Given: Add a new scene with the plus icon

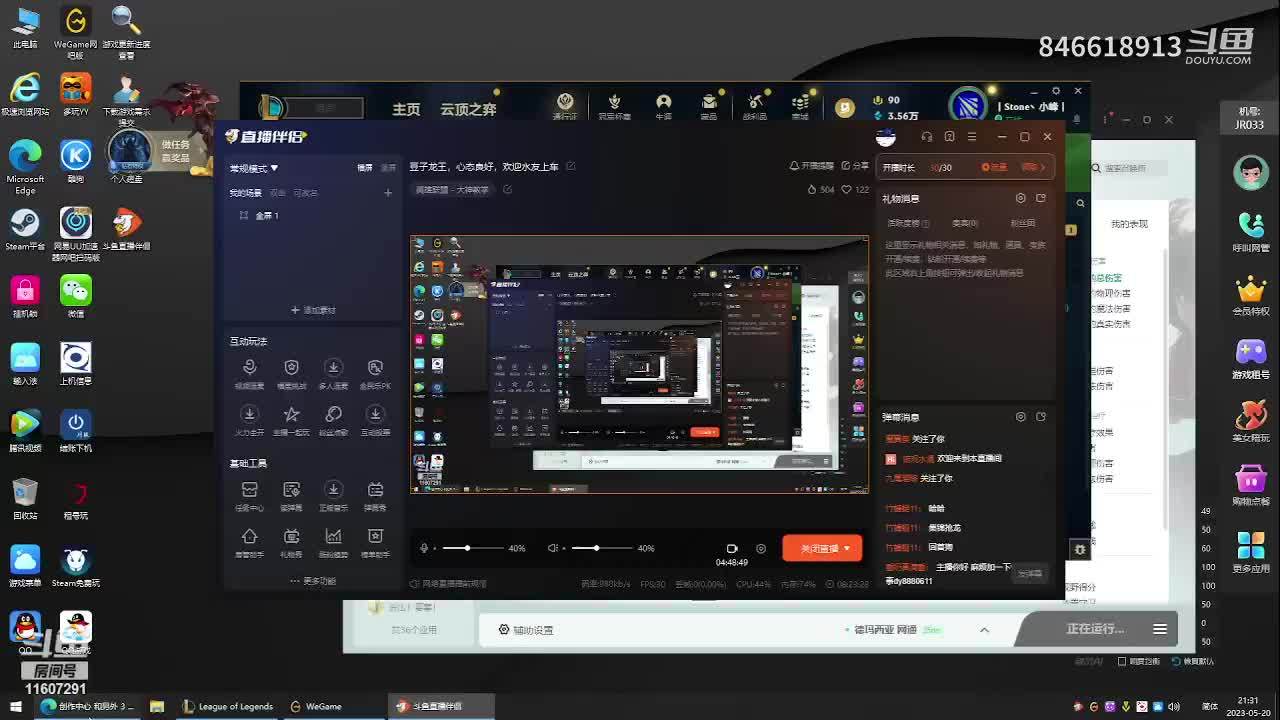Looking at the screenshot, I should [x=388, y=193].
